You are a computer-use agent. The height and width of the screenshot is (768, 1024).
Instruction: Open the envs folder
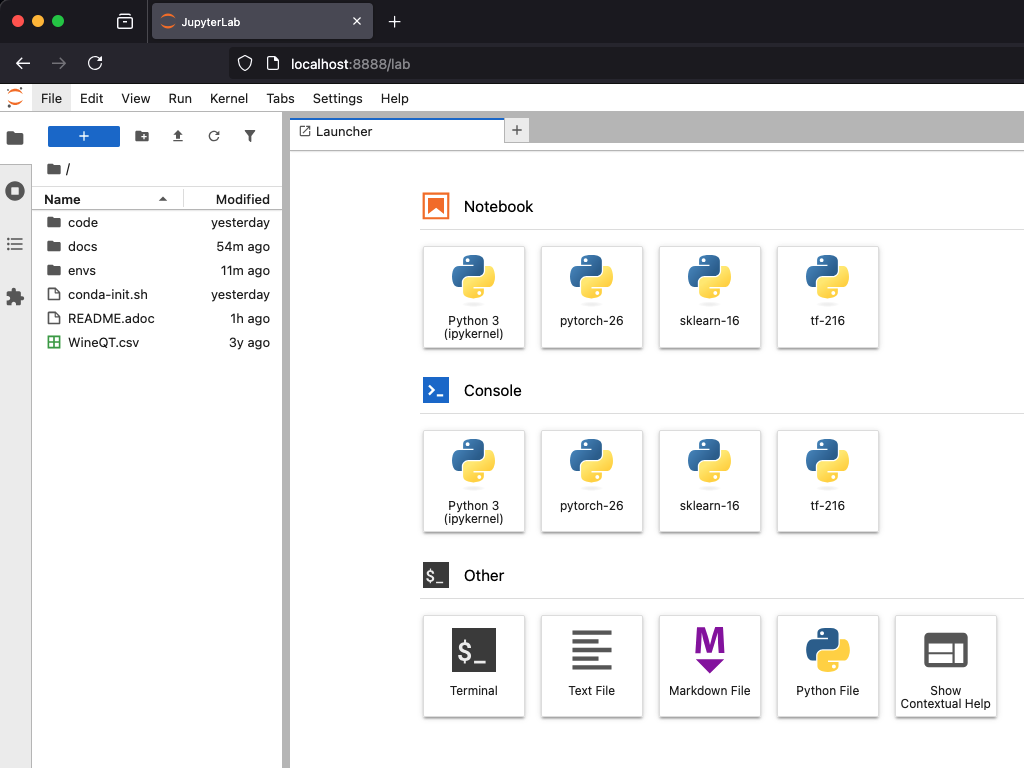pyautogui.click(x=81, y=270)
